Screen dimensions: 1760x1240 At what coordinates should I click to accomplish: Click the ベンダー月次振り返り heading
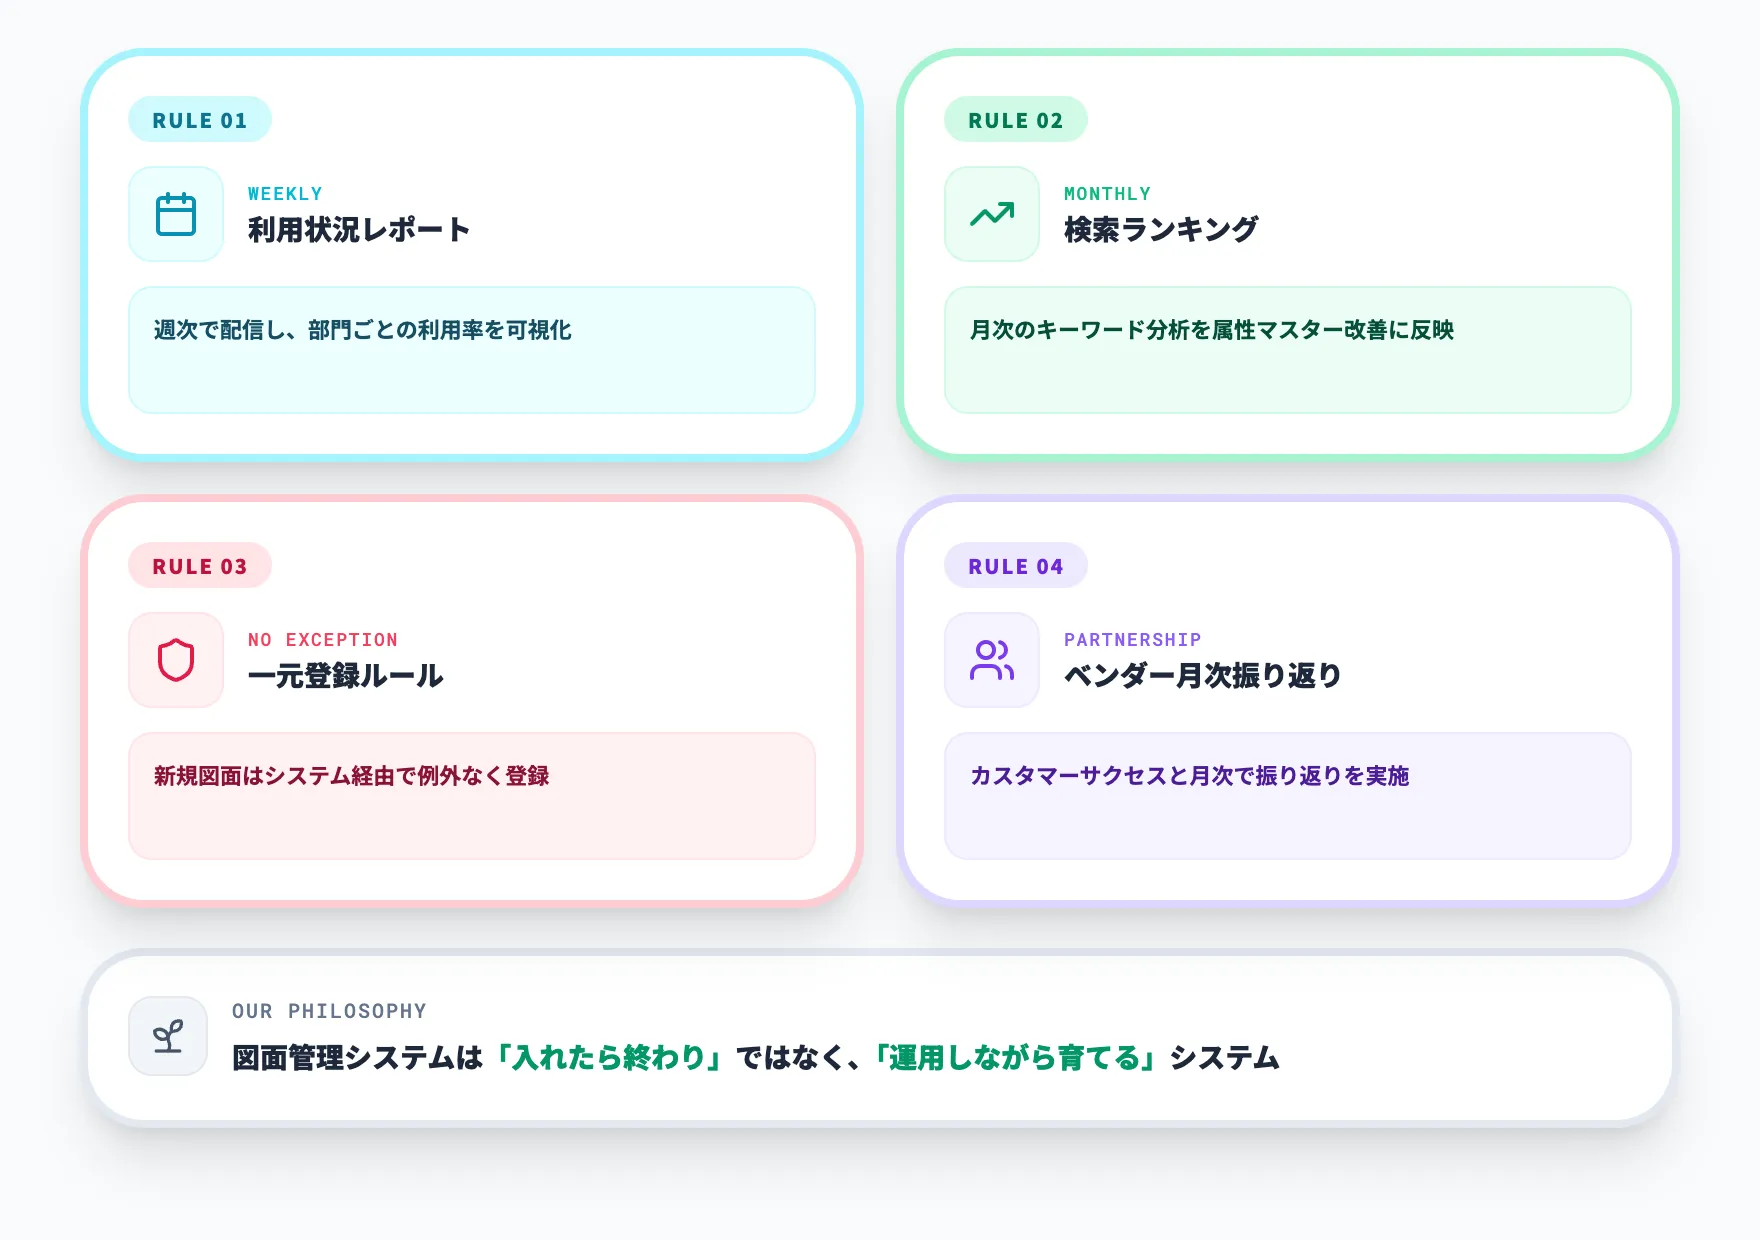click(x=1204, y=675)
